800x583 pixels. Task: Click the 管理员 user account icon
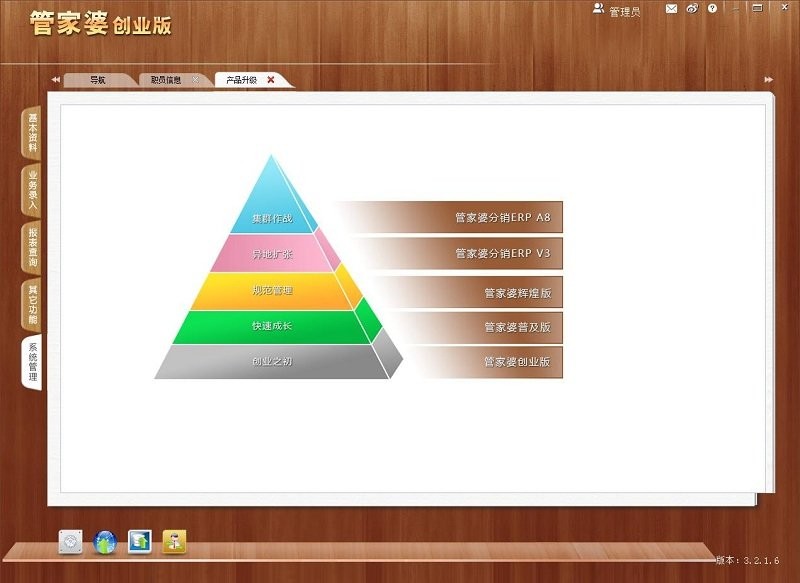coord(598,9)
